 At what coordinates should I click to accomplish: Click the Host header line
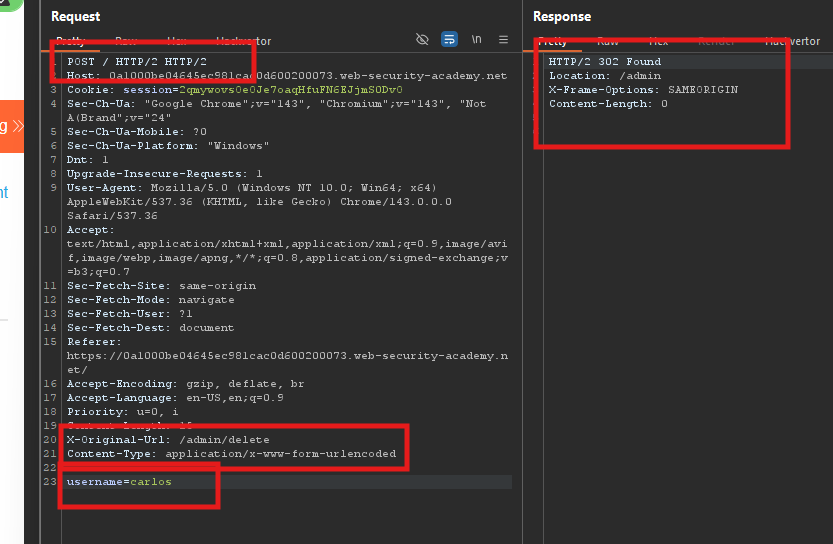(x=287, y=76)
